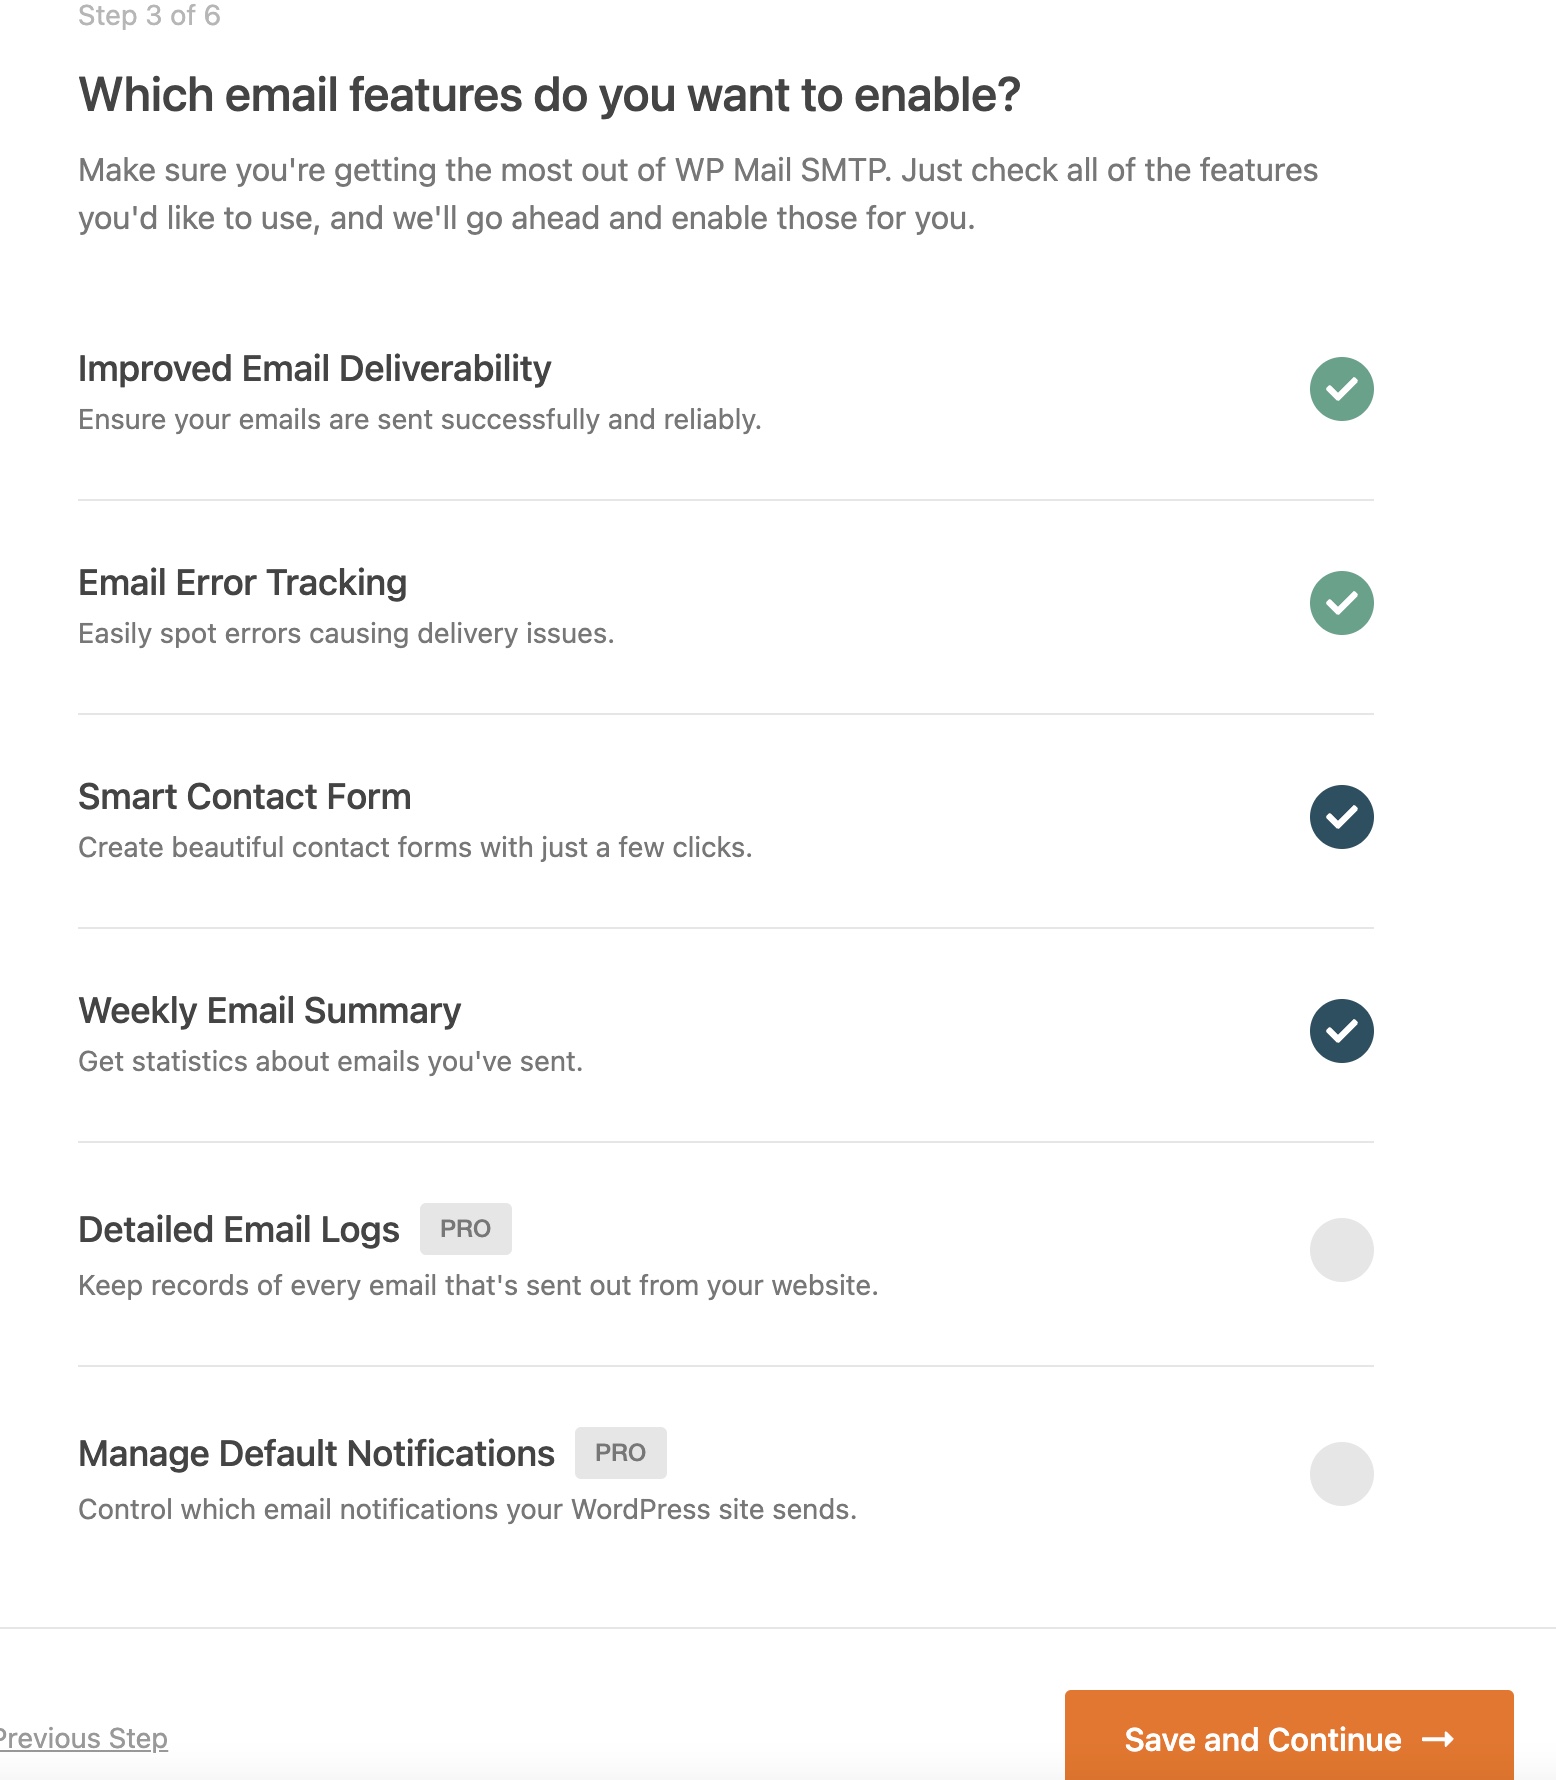
Task: Uncheck the Weekly Email Summary feature
Action: click(1341, 1031)
